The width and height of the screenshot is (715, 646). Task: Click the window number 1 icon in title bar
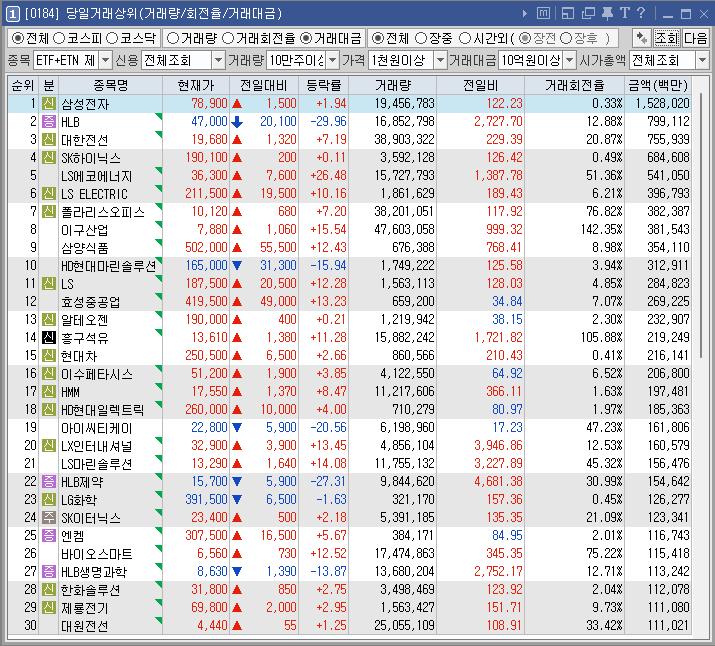coord(13,14)
